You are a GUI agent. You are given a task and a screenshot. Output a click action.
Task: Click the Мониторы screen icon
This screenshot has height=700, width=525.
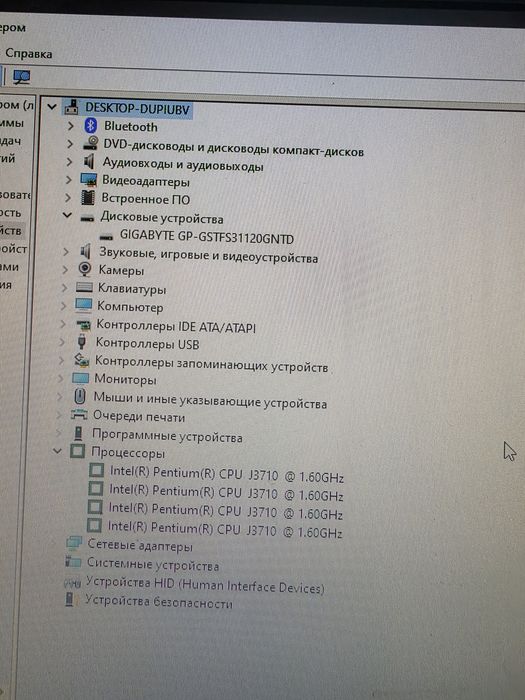pos(80,378)
